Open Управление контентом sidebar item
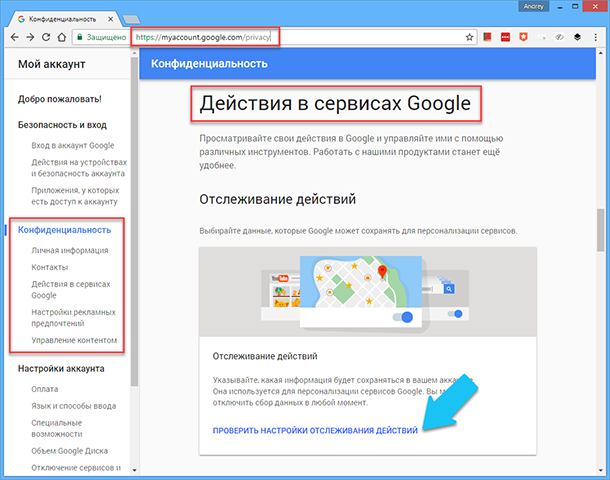 [x=74, y=340]
